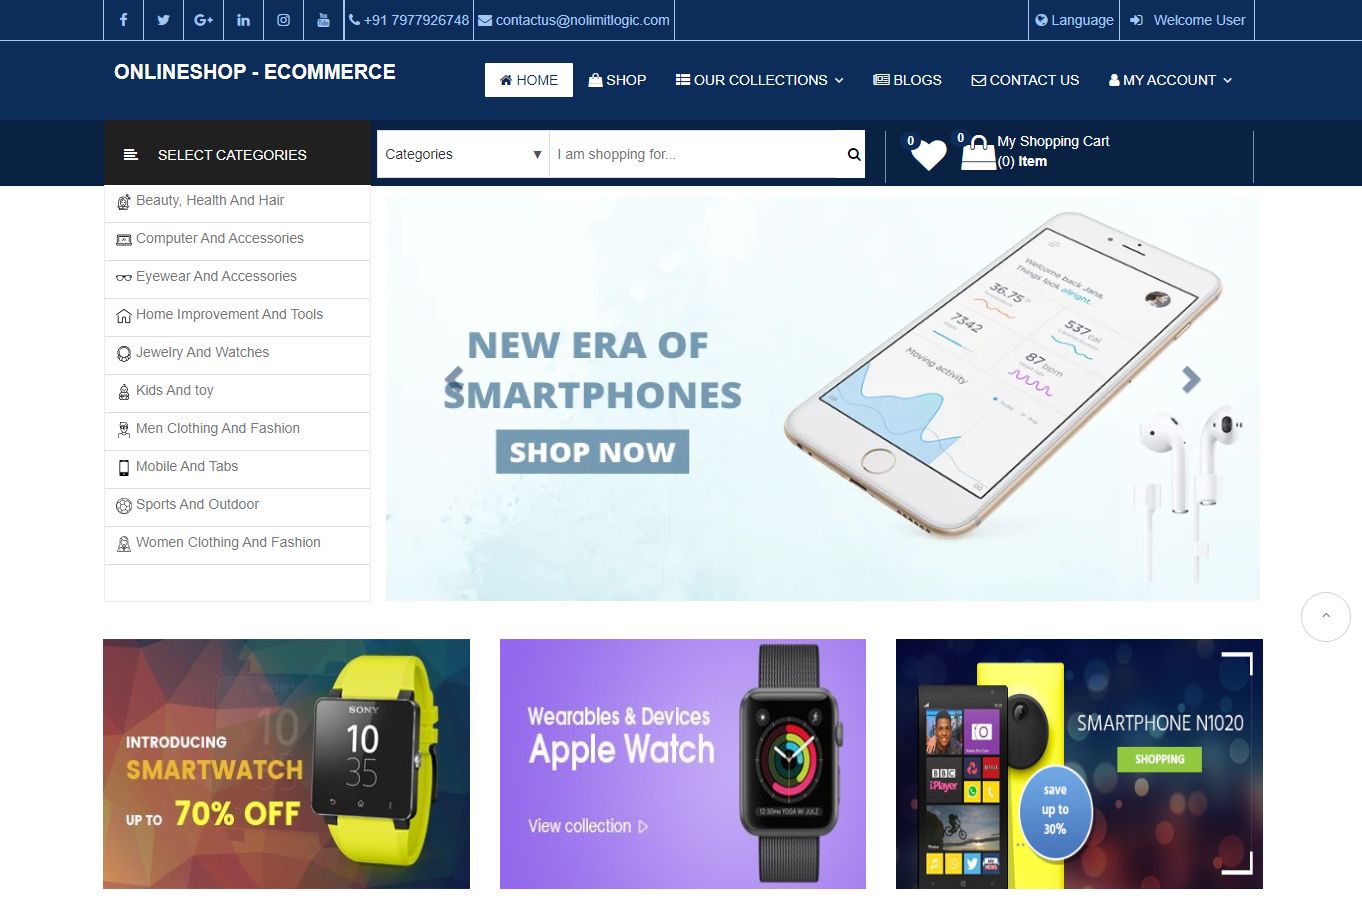
Task: Click the wishlist heart icon
Action: pyautogui.click(x=929, y=155)
